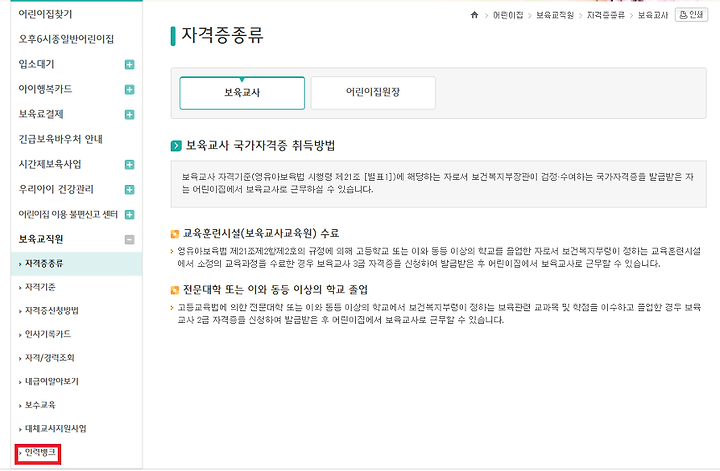
Task: Click 전문대학 또는 이와 동등 이상의 학교 졸업
Action: point(276,290)
